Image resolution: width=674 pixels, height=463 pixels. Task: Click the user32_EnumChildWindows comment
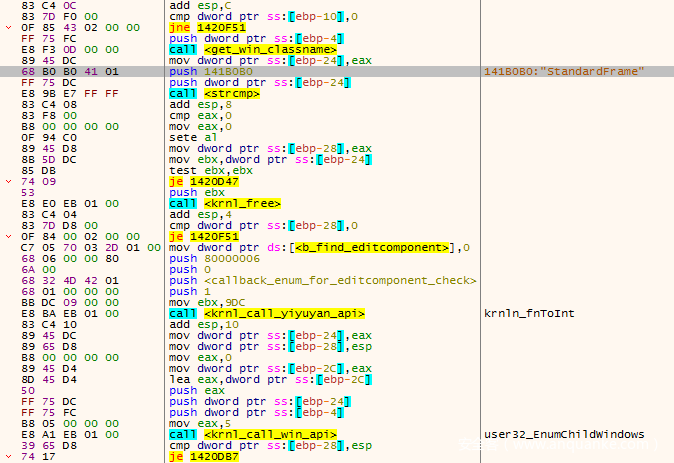562,434
